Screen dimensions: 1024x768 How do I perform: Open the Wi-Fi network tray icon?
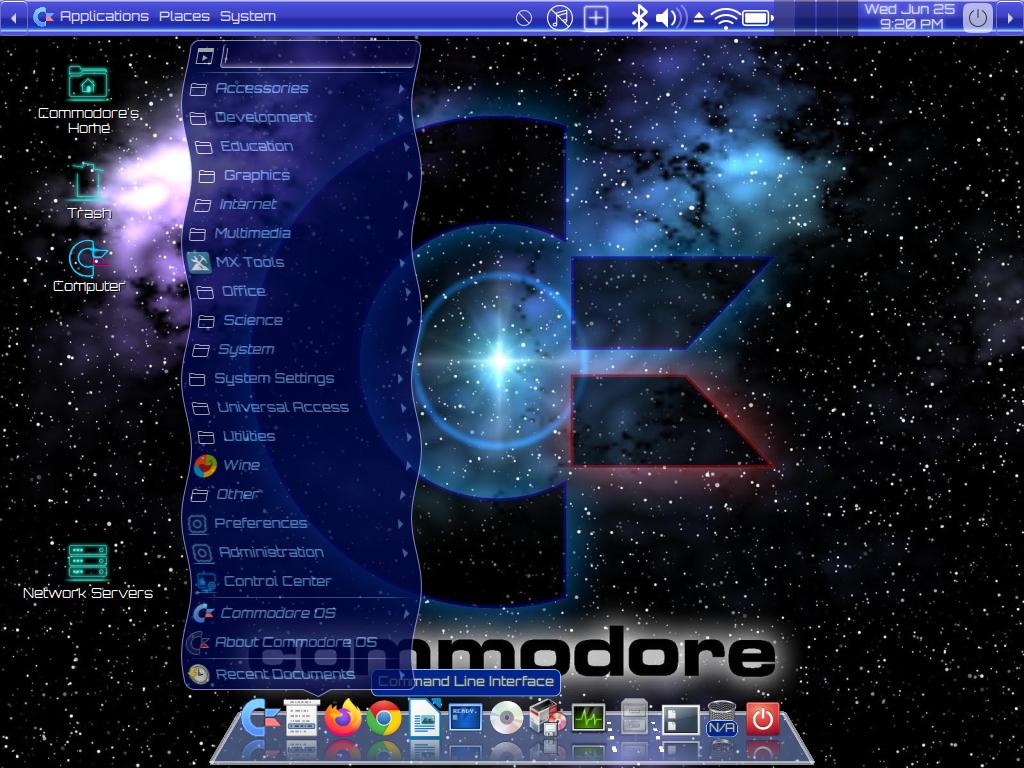point(726,18)
